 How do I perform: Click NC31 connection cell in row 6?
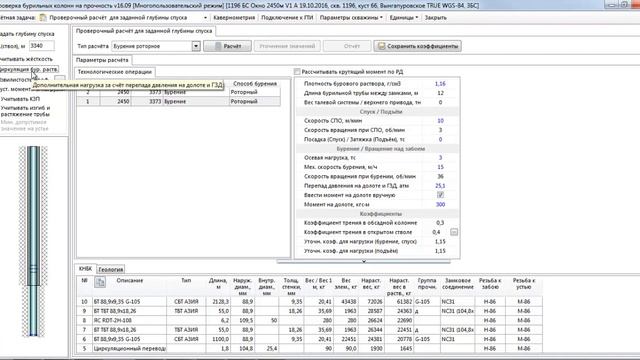click(458, 339)
